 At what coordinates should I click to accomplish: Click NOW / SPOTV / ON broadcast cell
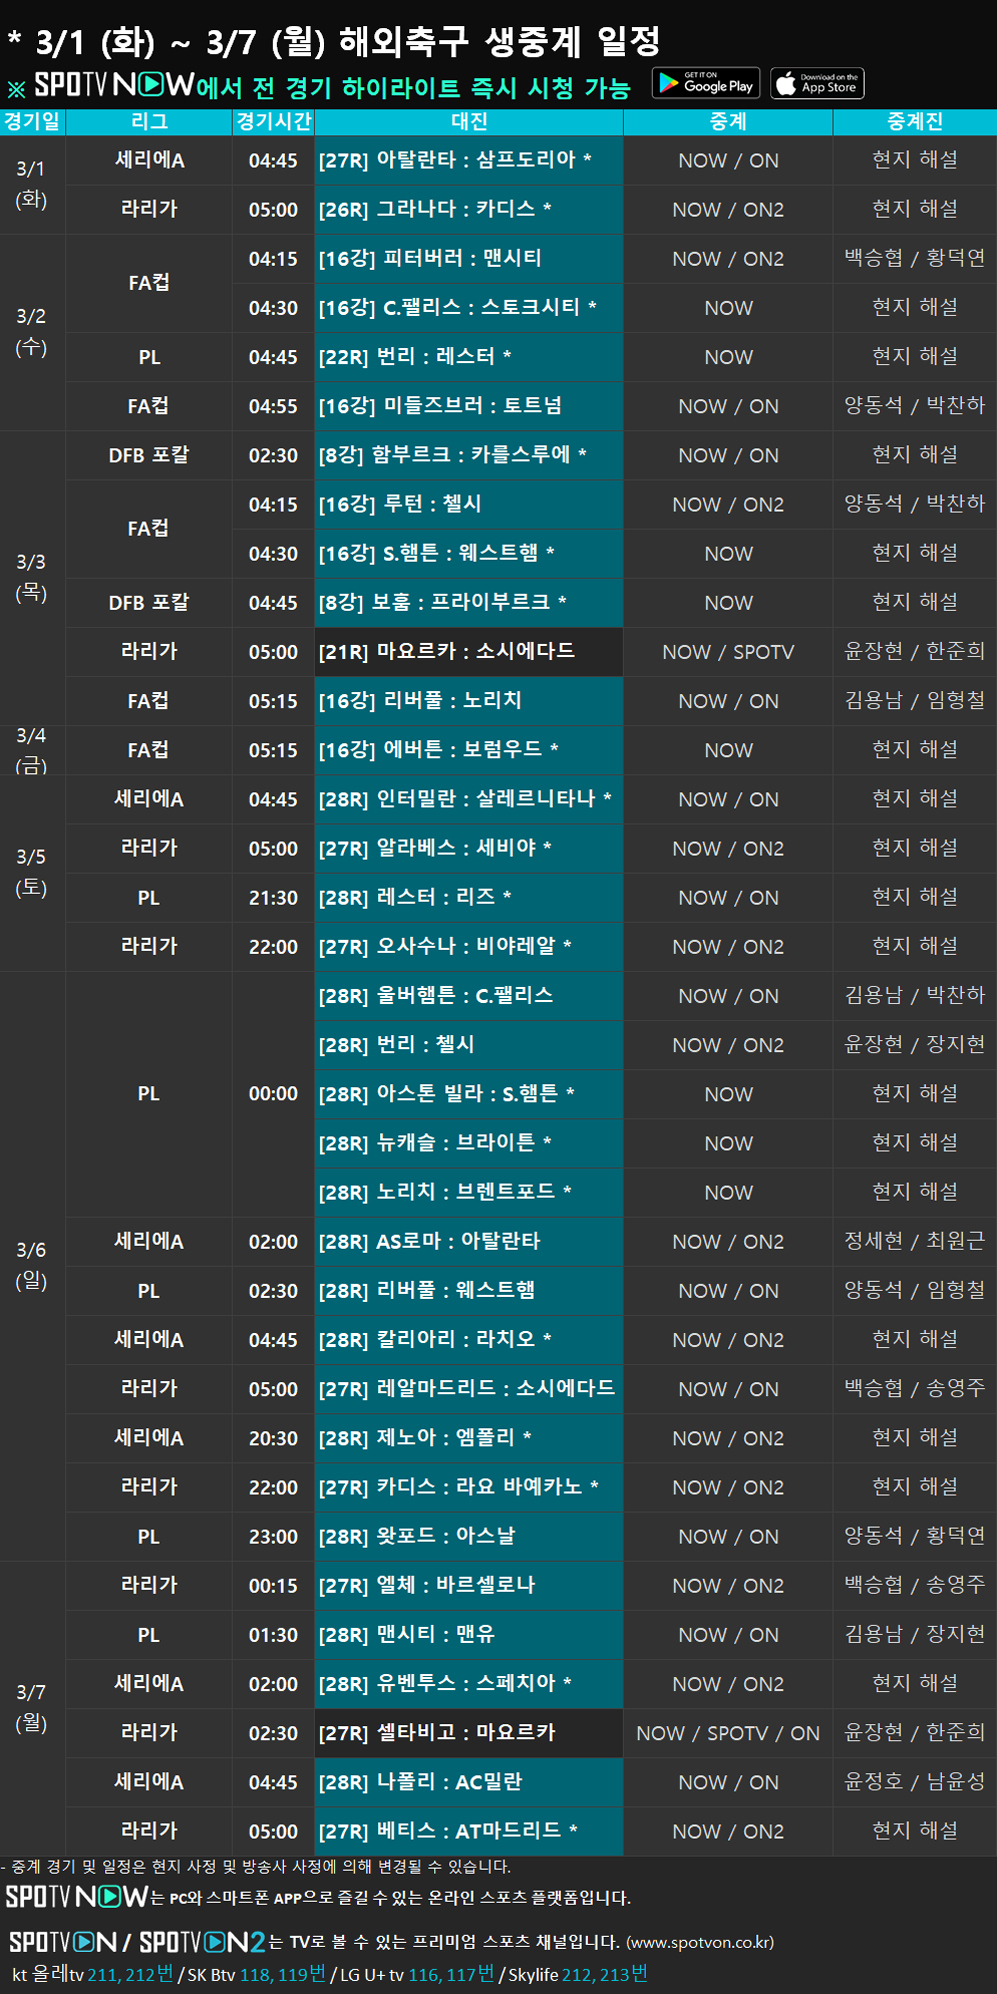[x=728, y=1733]
